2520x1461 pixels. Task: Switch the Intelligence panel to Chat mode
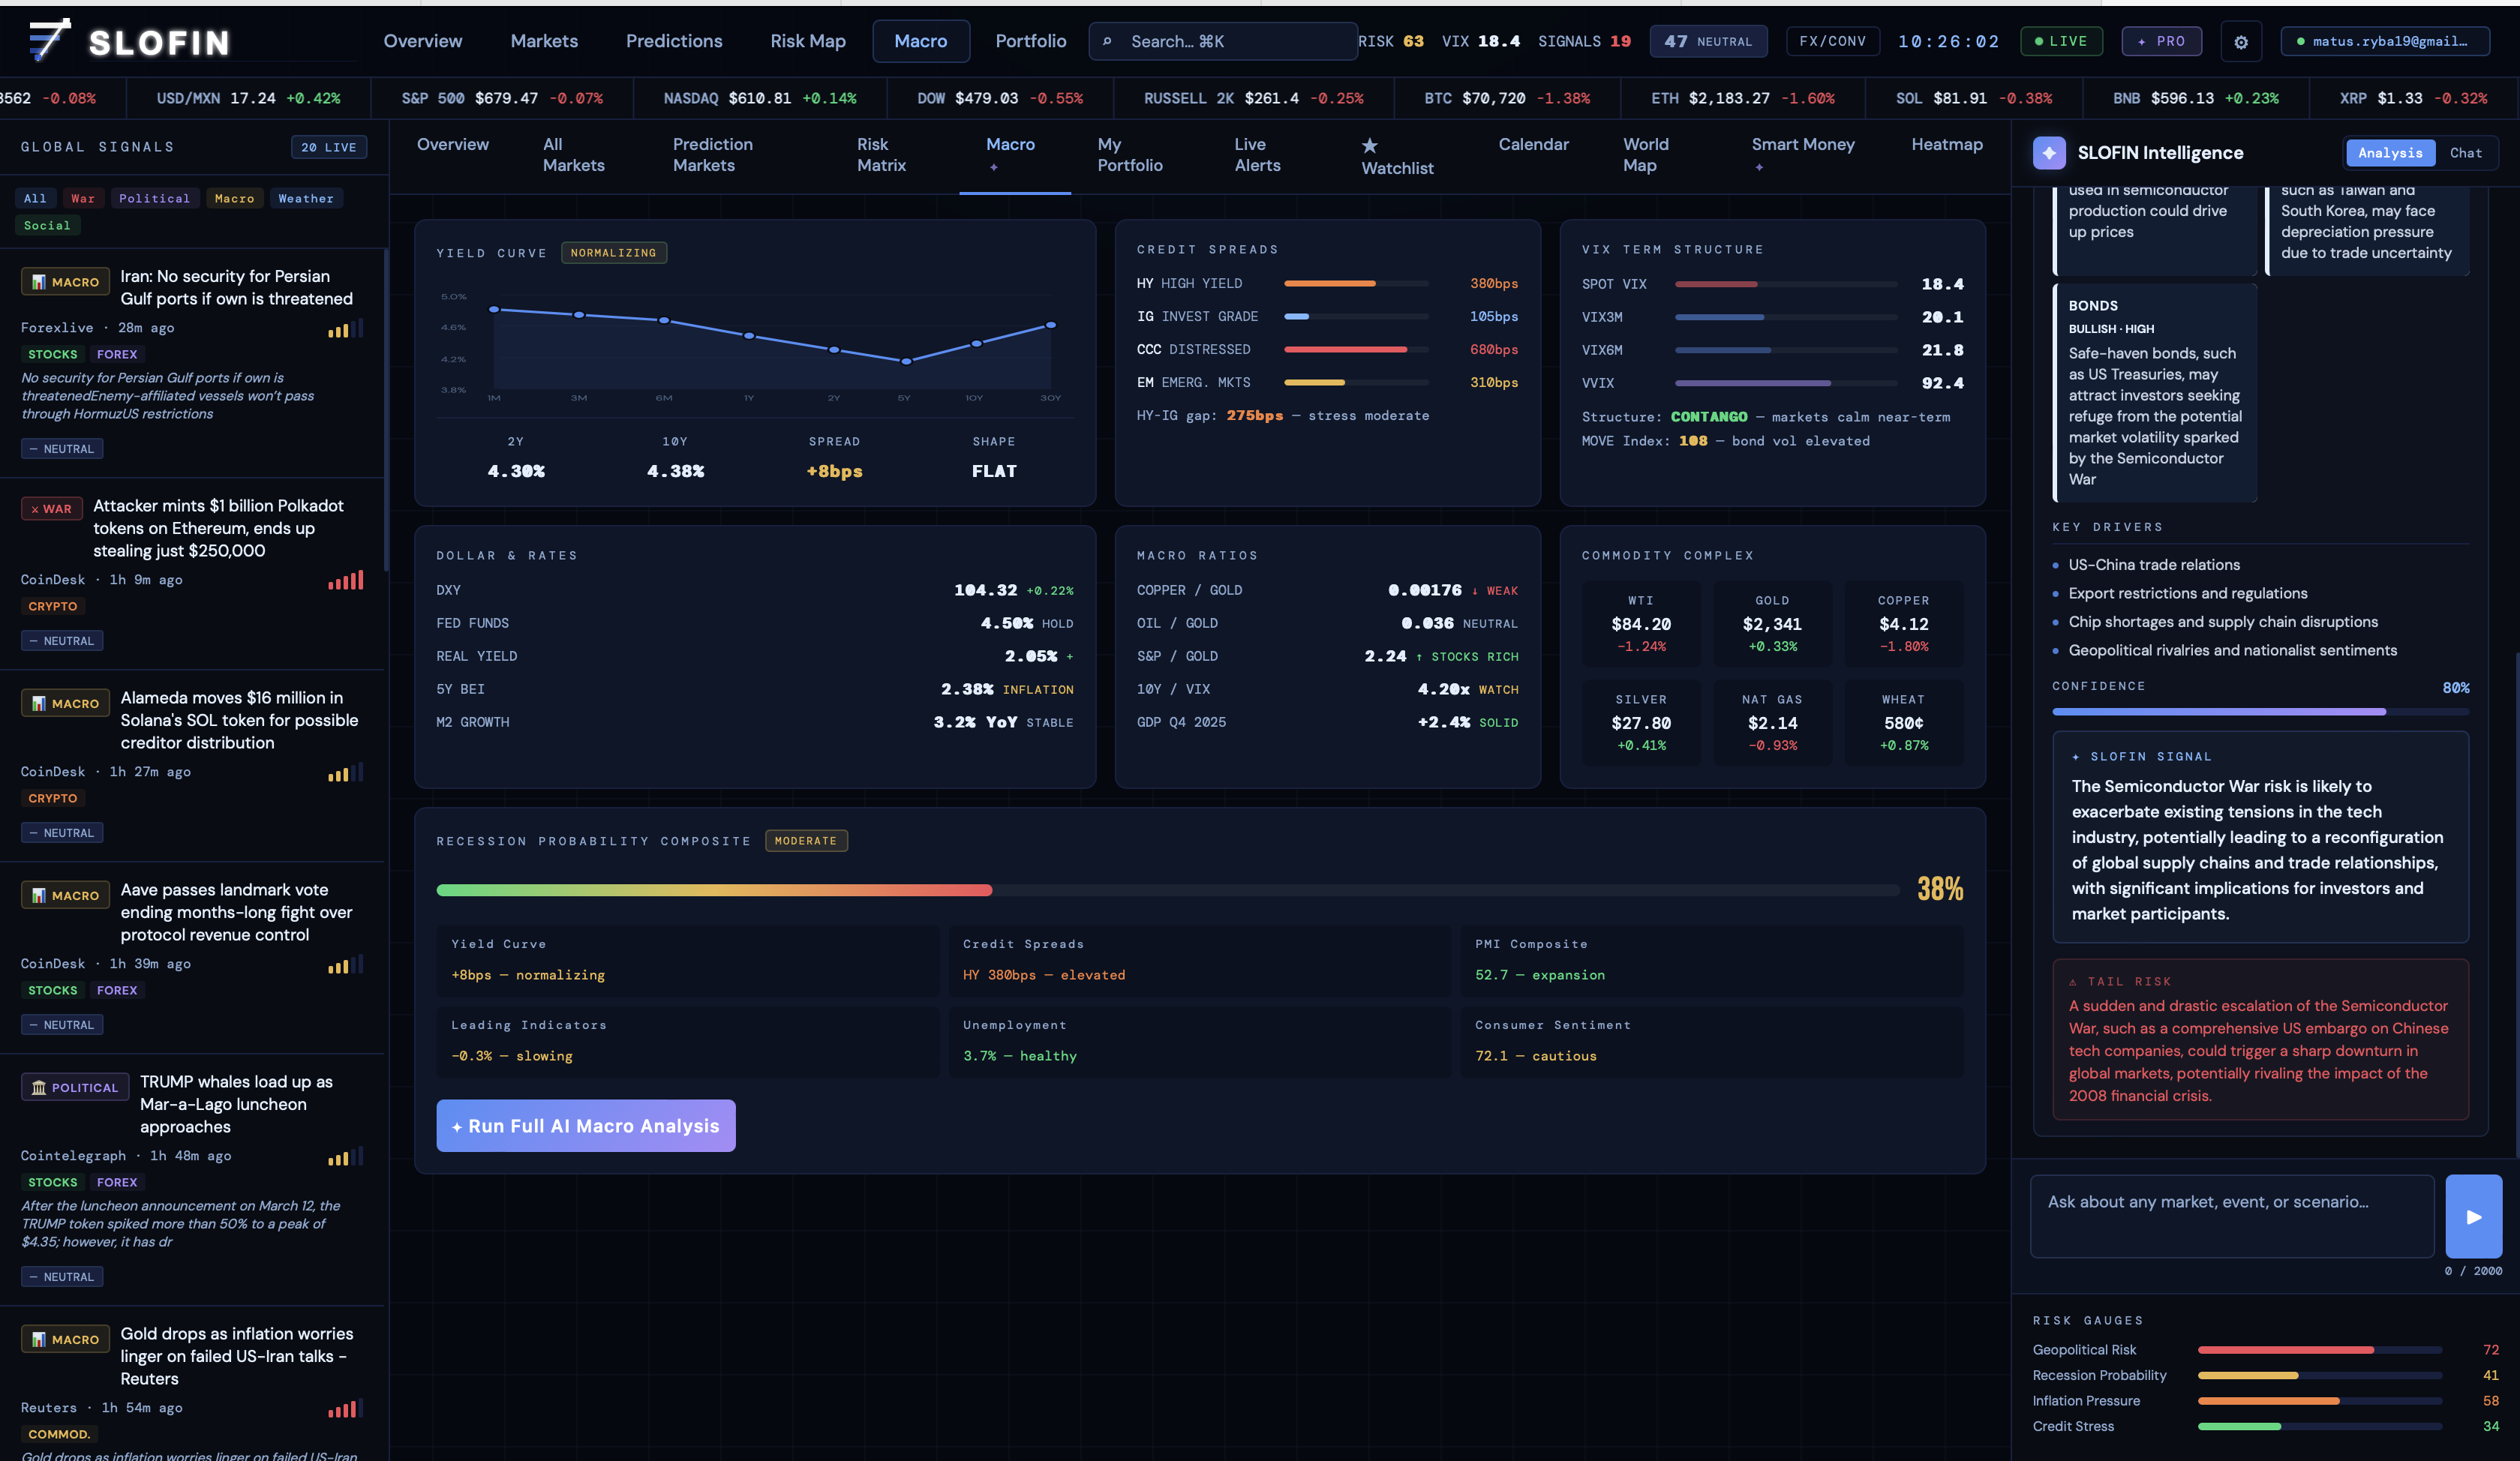[x=2465, y=153]
